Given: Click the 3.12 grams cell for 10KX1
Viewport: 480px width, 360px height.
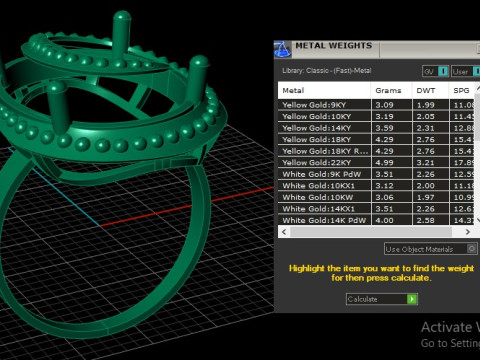Looking at the screenshot, I should tap(391, 186).
